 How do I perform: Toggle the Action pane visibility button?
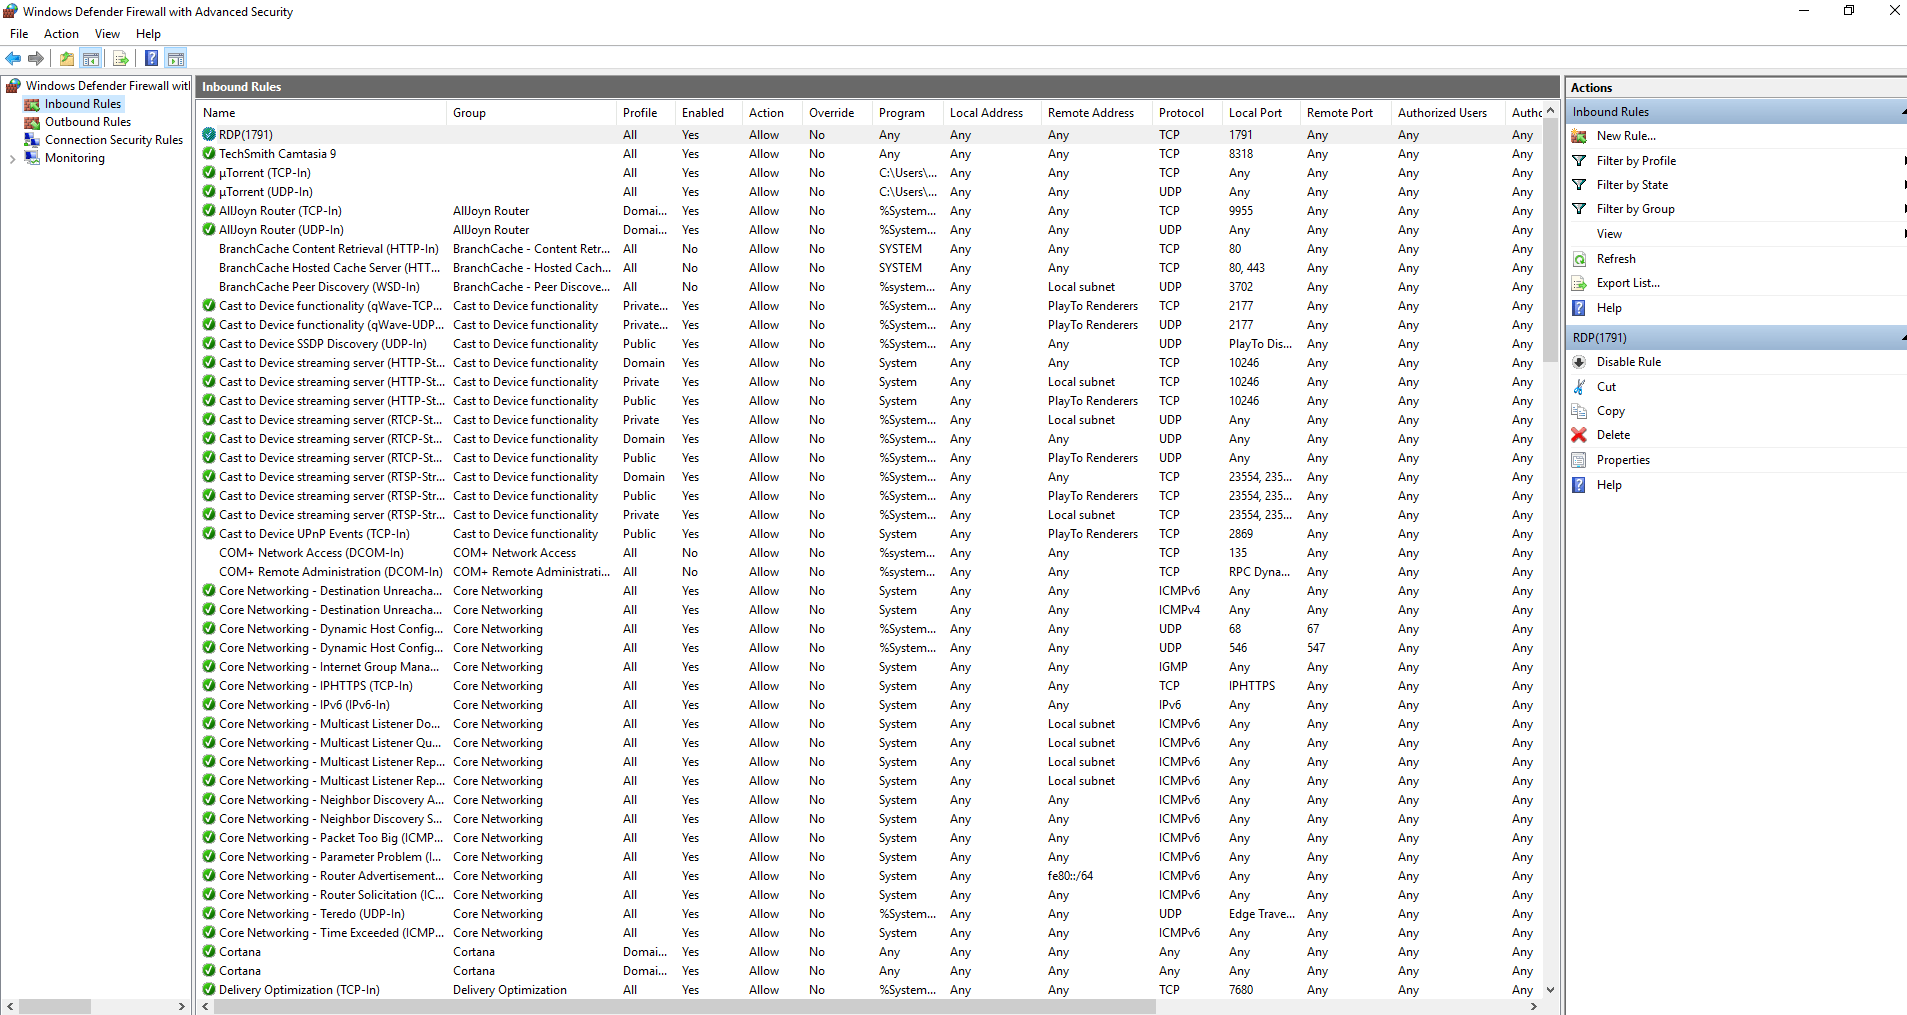pyautogui.click(x=176, y=59)
